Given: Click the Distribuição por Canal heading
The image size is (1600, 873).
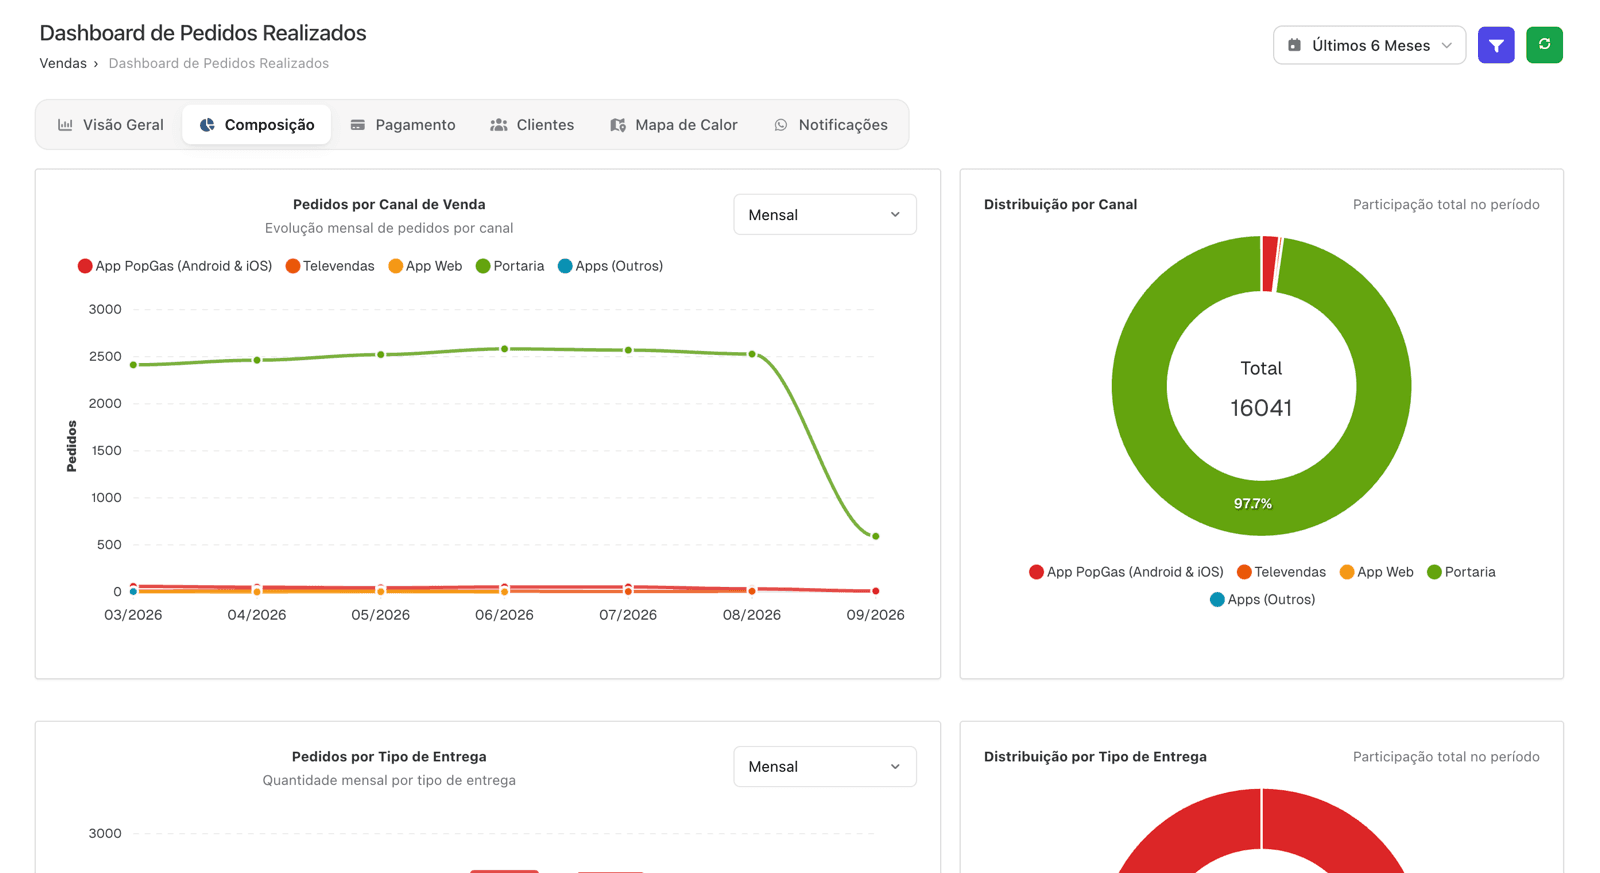Looking at the screenshot, I should click(x=1060, y=204).
